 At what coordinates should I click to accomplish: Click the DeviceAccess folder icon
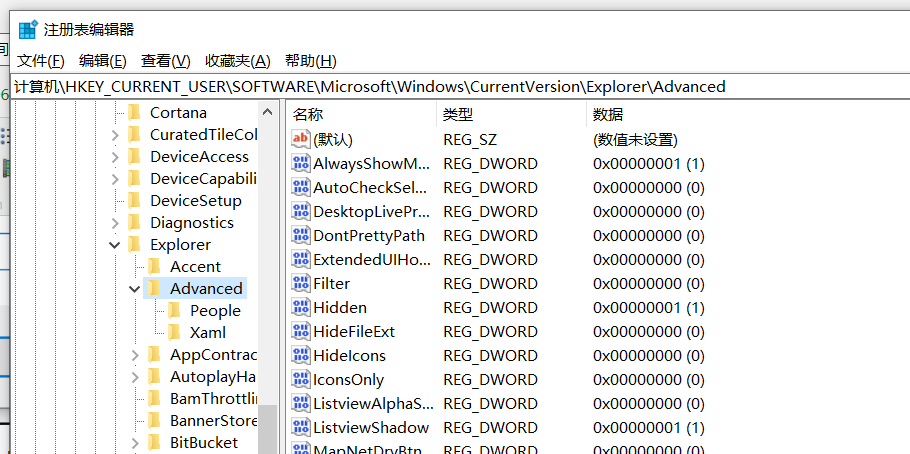point(134,156)
